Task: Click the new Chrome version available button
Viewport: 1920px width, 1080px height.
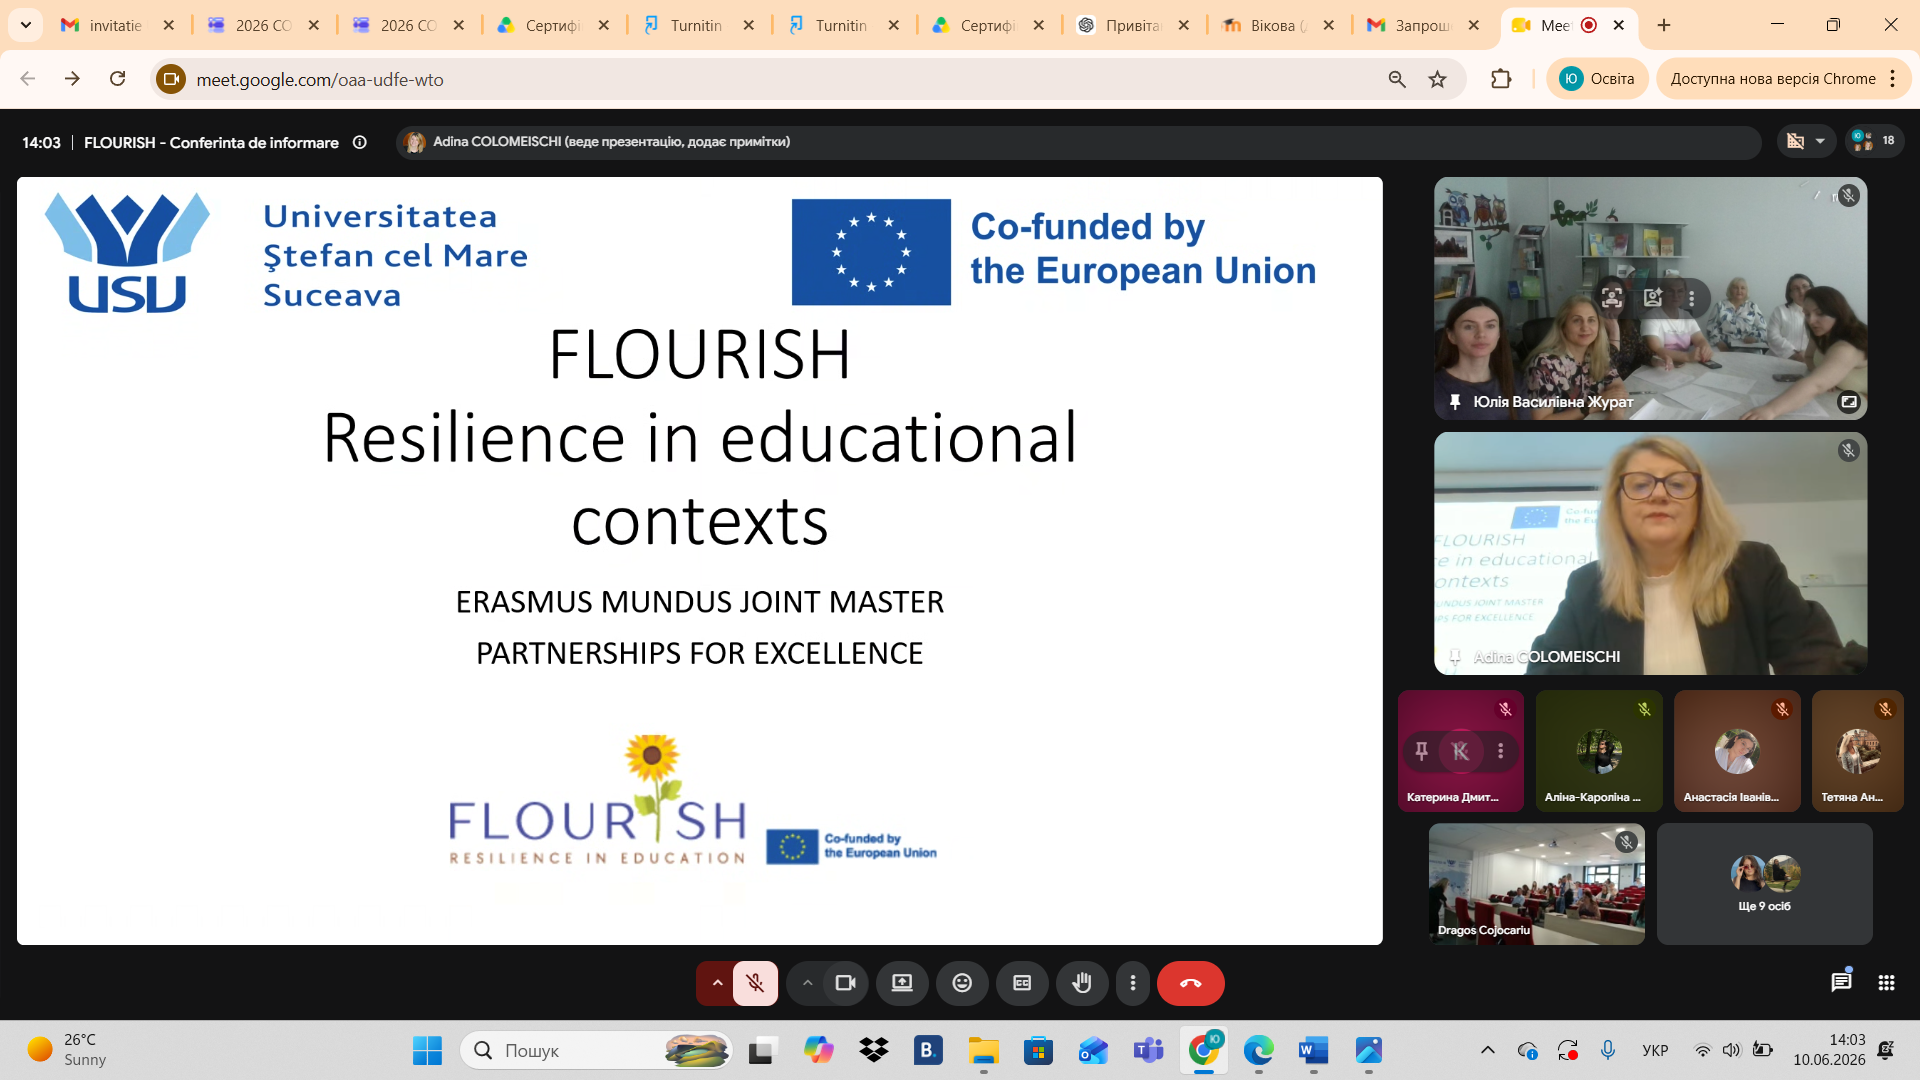Action: (x=1773, y=79)
